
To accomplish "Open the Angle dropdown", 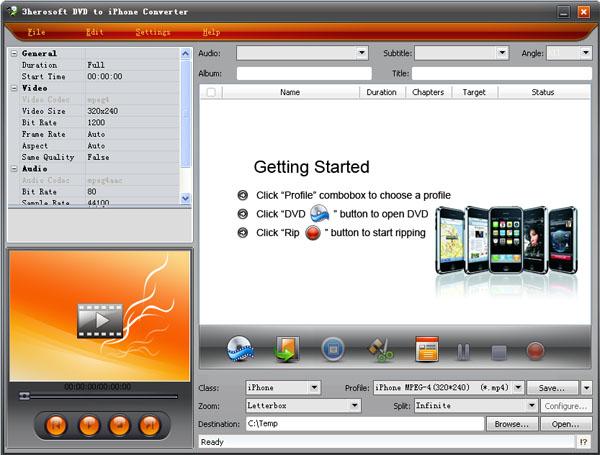I will (585, 53).
